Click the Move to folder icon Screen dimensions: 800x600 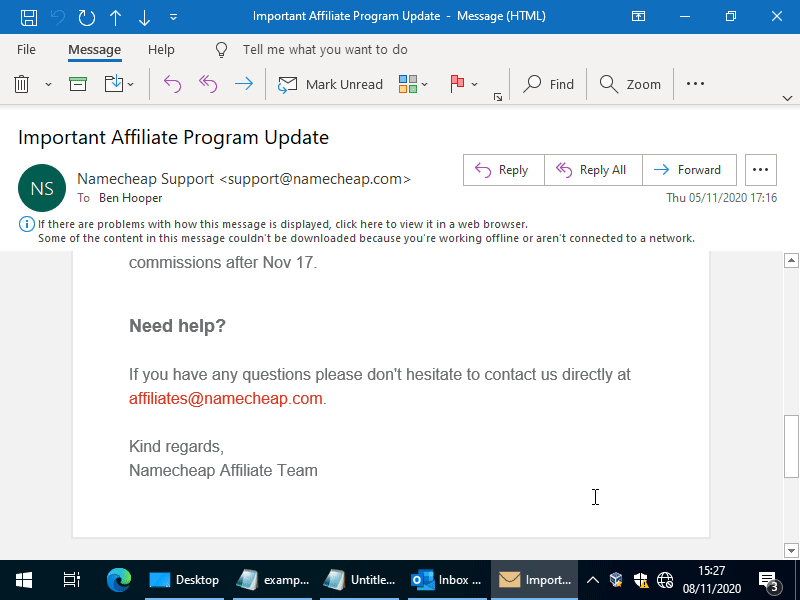[x=114, y=84]
